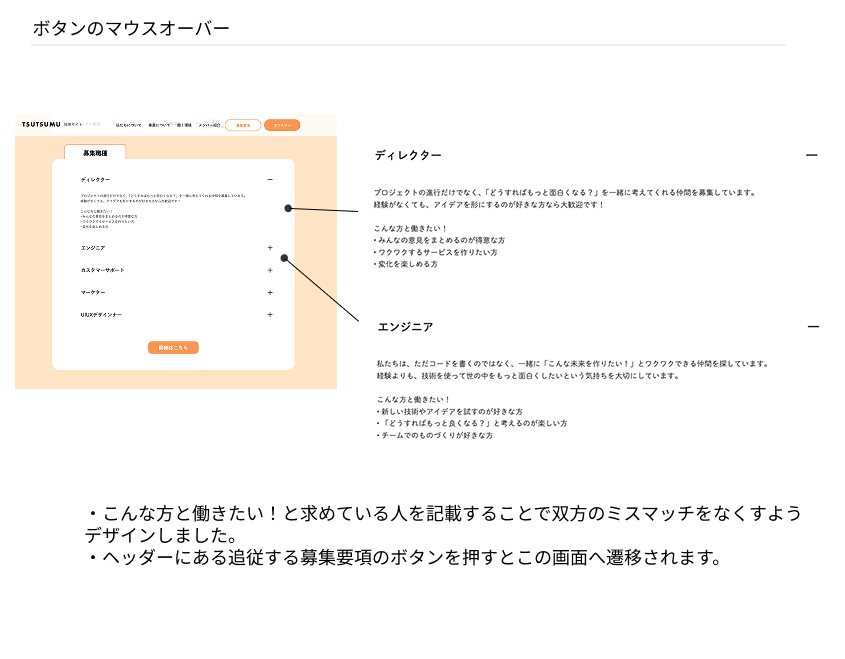Select the 募集職種 tab
This screenshot has width=845, height=659.
pos(95,153)
